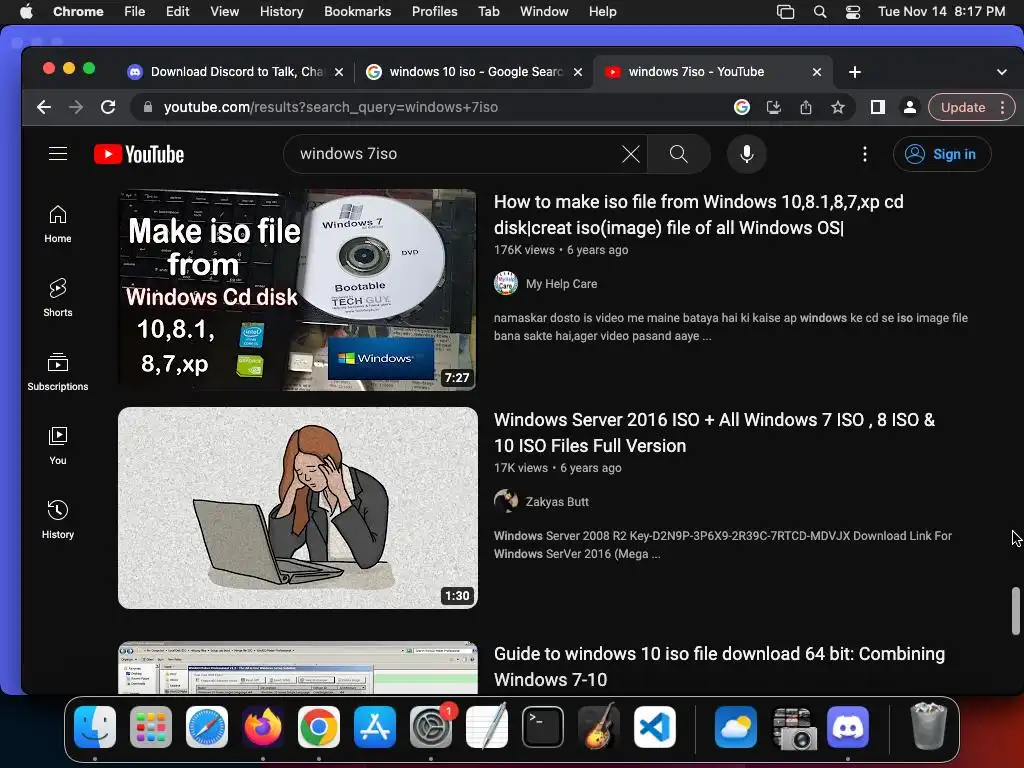Open the How to make iso file video title
Screen dimensions: 1024x768
point(698,214)
